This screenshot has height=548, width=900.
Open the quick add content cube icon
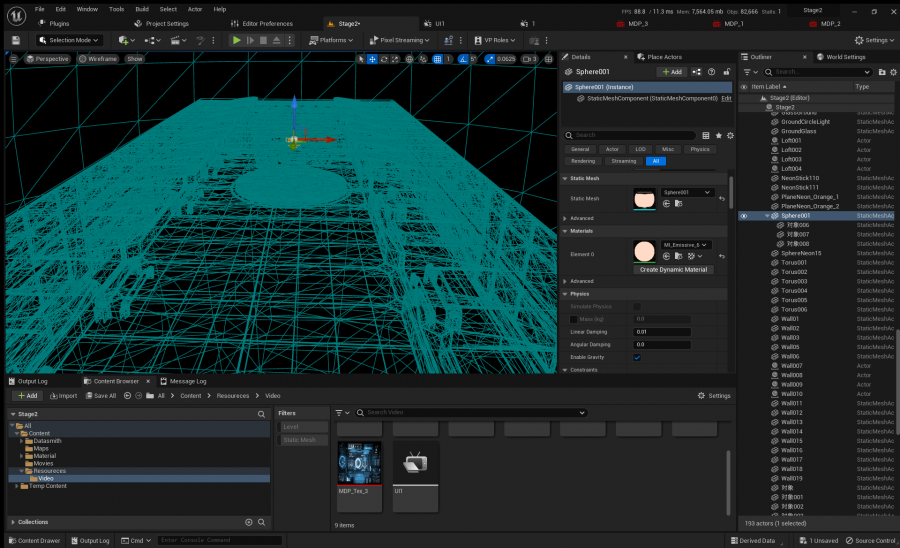[x=126, y=40]
